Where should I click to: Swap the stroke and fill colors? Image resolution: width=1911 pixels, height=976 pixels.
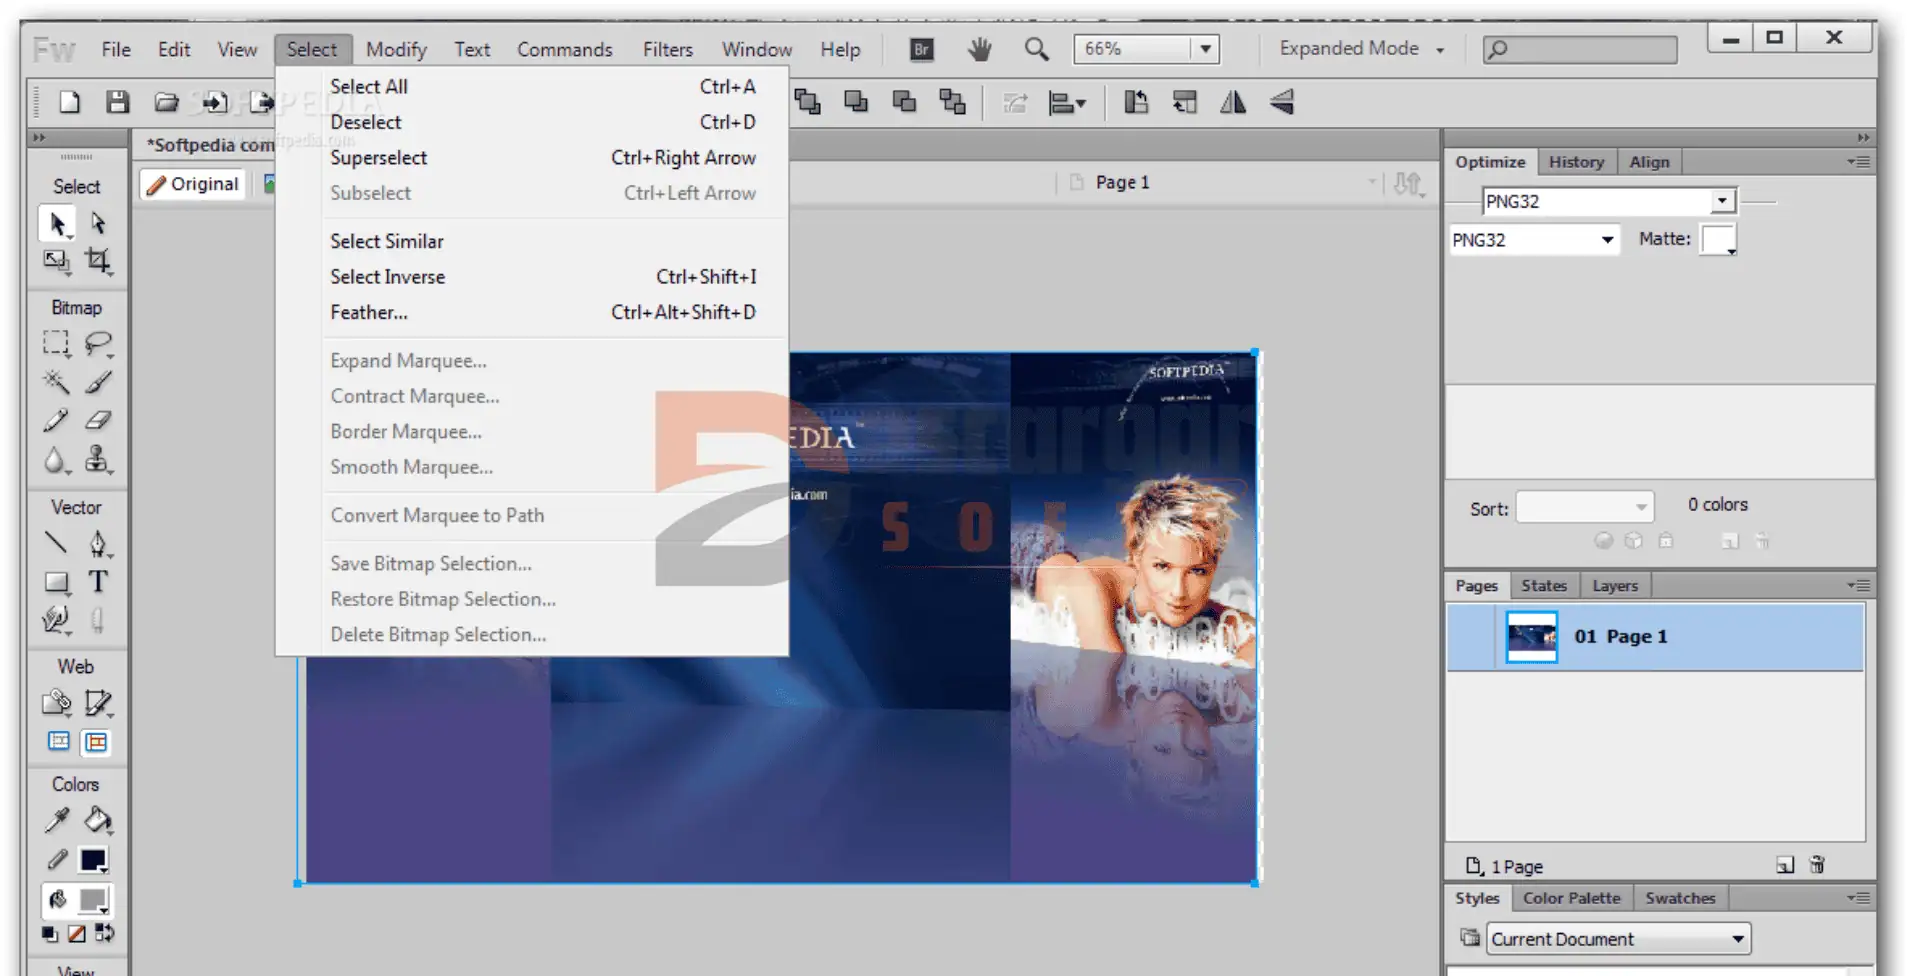coord(104,934)
